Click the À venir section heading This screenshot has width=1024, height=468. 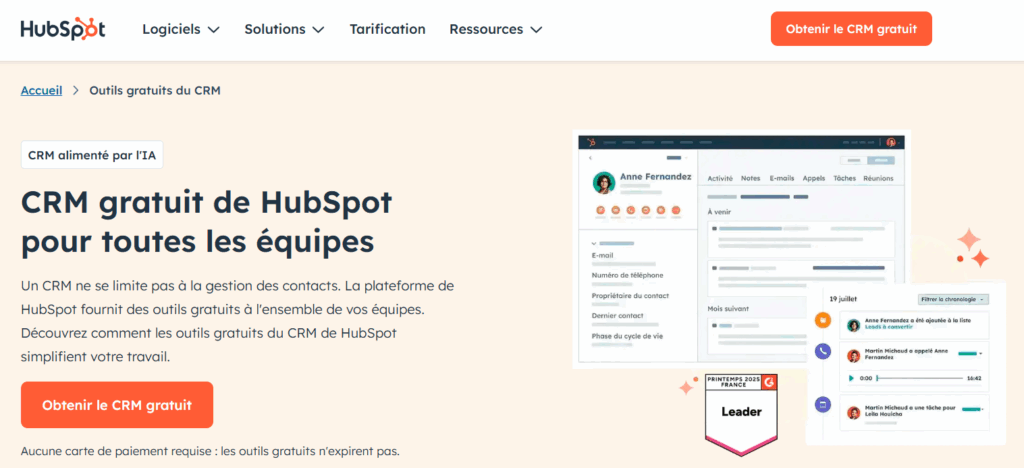point(720,212)
